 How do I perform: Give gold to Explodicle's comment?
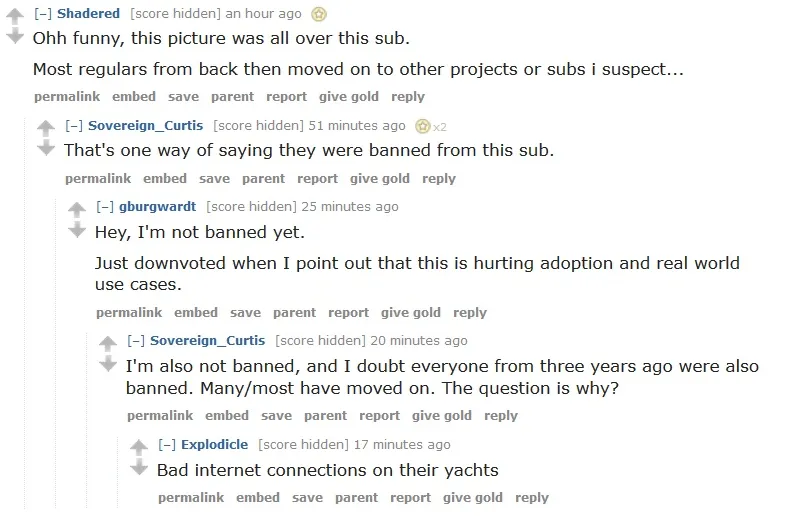click(x=472, y=498)
